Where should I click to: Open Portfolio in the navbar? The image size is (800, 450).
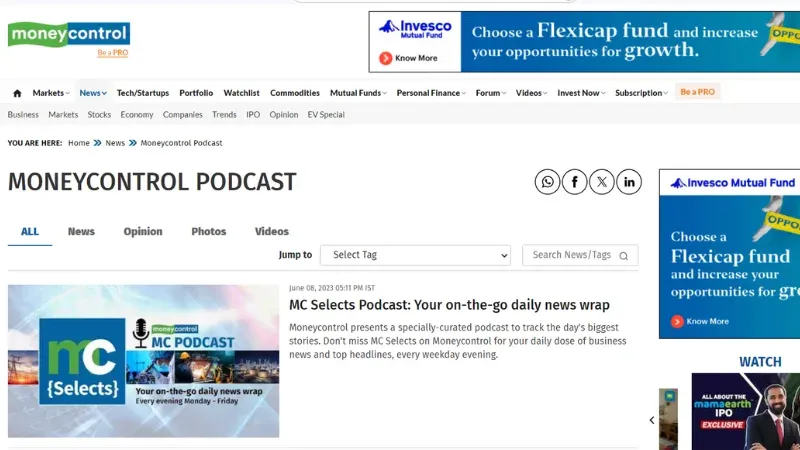click(x=196, y=93)
